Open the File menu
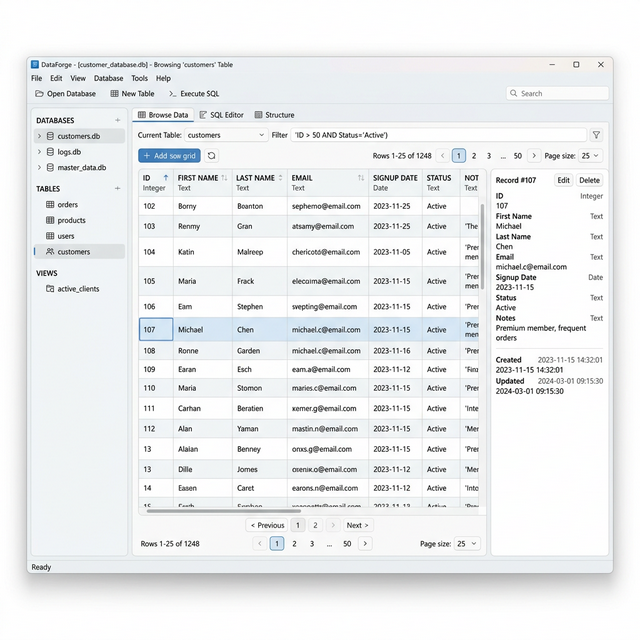 pos(36,78)
